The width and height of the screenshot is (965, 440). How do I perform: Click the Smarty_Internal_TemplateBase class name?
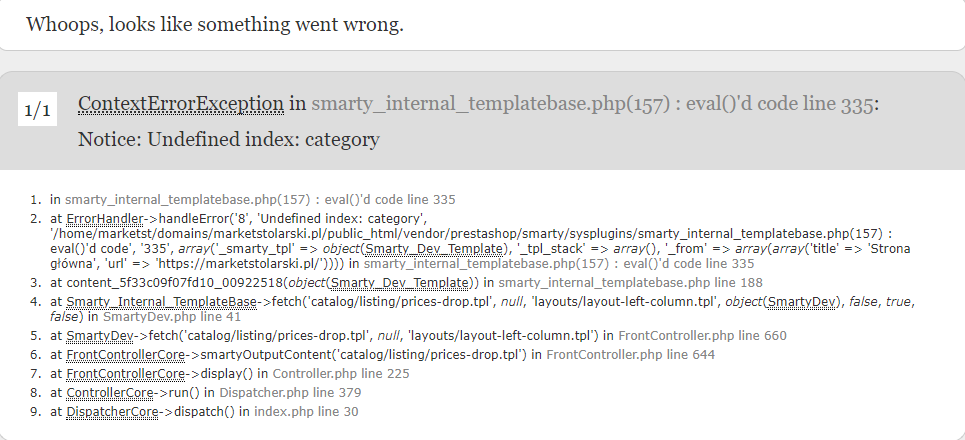[x=161, y=302]
